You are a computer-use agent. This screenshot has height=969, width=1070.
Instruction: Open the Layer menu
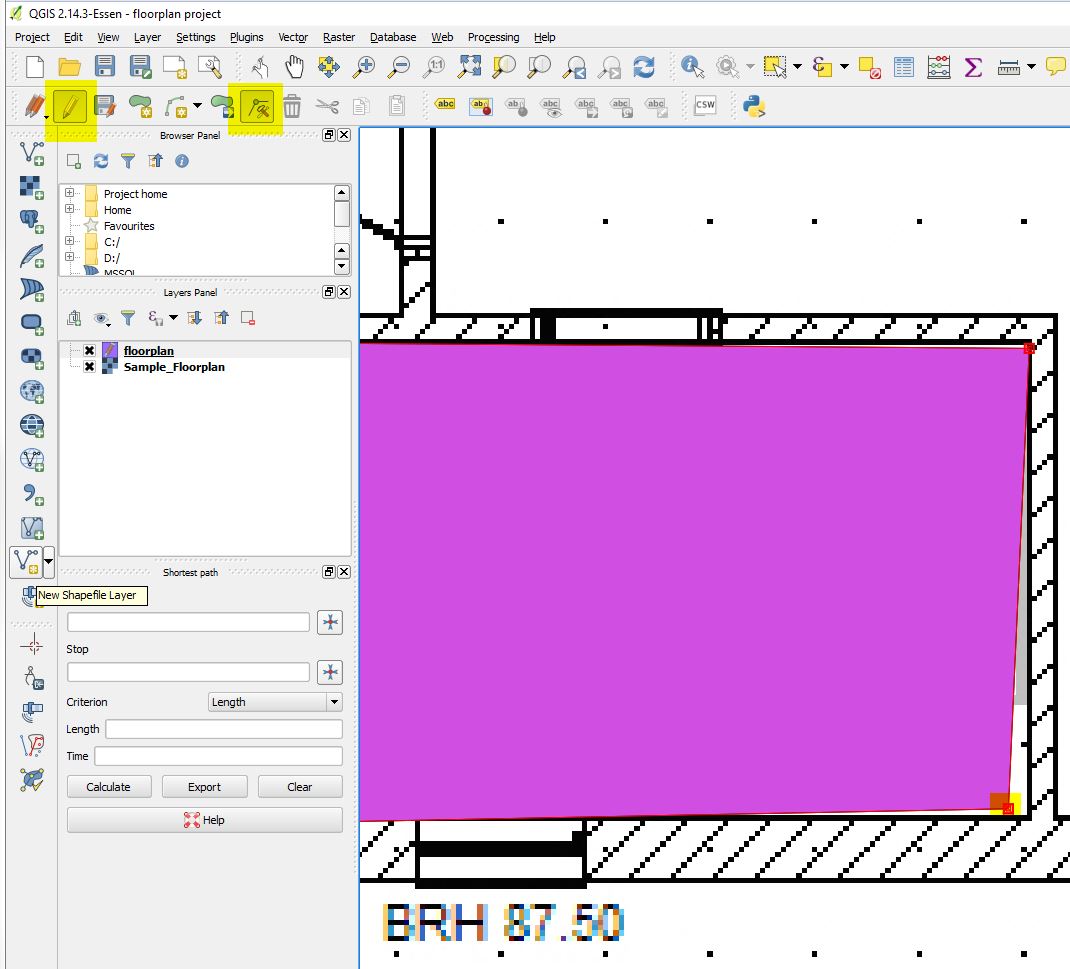coord(147,37)
